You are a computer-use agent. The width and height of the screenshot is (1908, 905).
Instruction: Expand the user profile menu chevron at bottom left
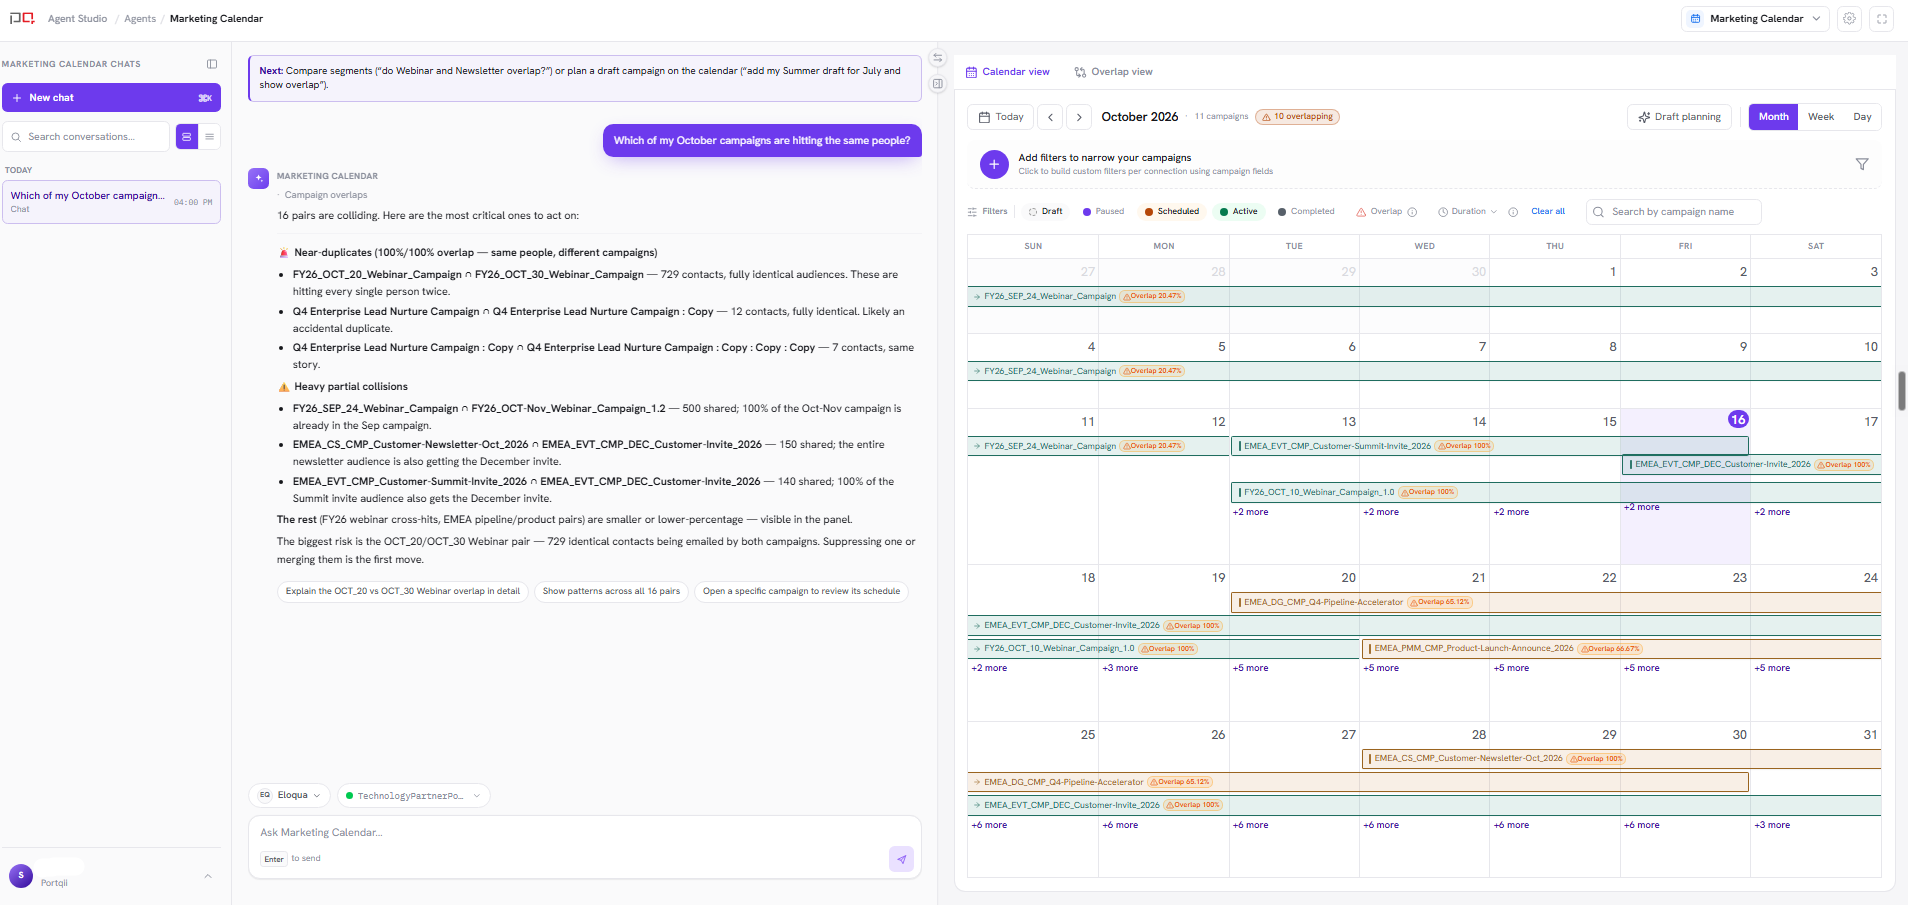tap(208, 877)
